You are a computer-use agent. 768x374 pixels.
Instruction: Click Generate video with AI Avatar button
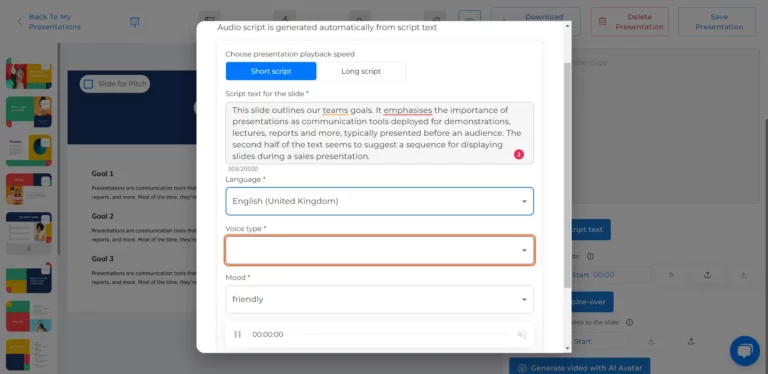point(580,367)
